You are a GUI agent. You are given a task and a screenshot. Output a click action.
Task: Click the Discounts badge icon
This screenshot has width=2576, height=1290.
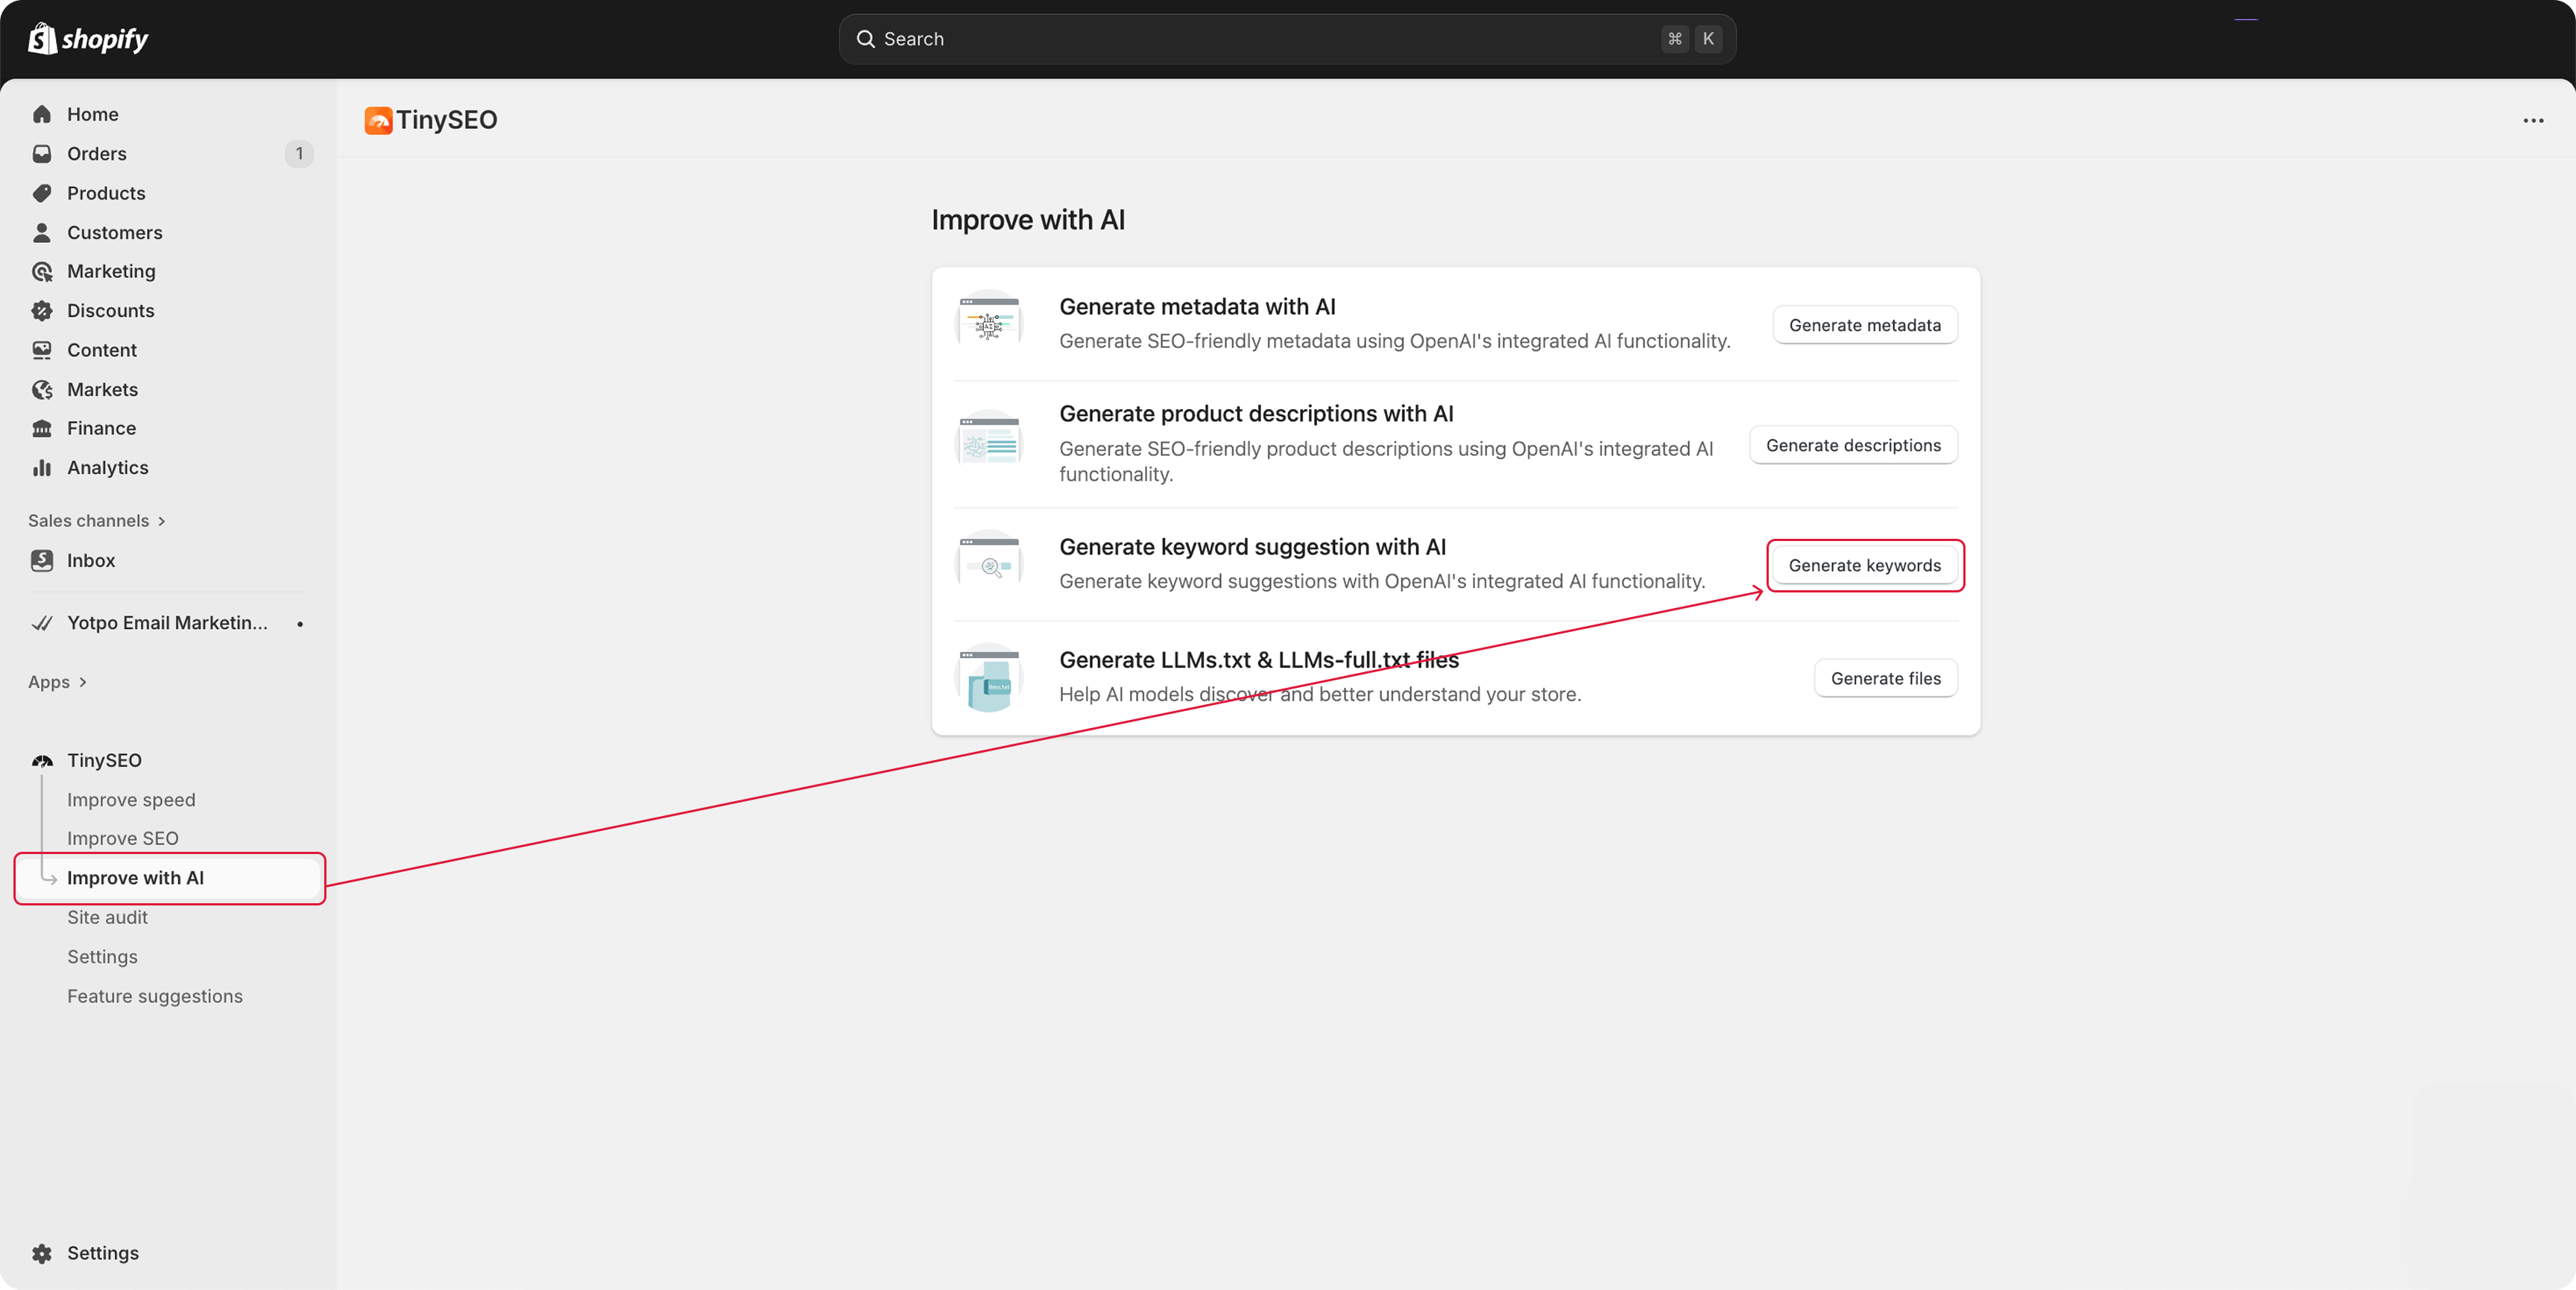42,310
